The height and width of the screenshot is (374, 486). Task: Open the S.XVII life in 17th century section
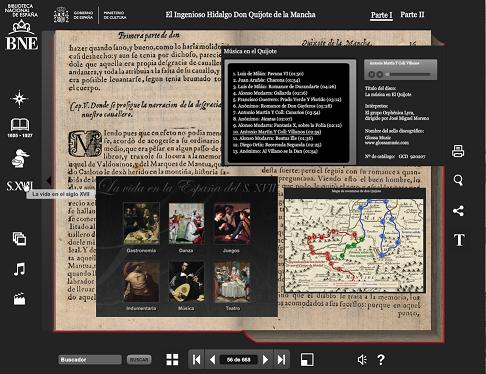coord(19,186)
